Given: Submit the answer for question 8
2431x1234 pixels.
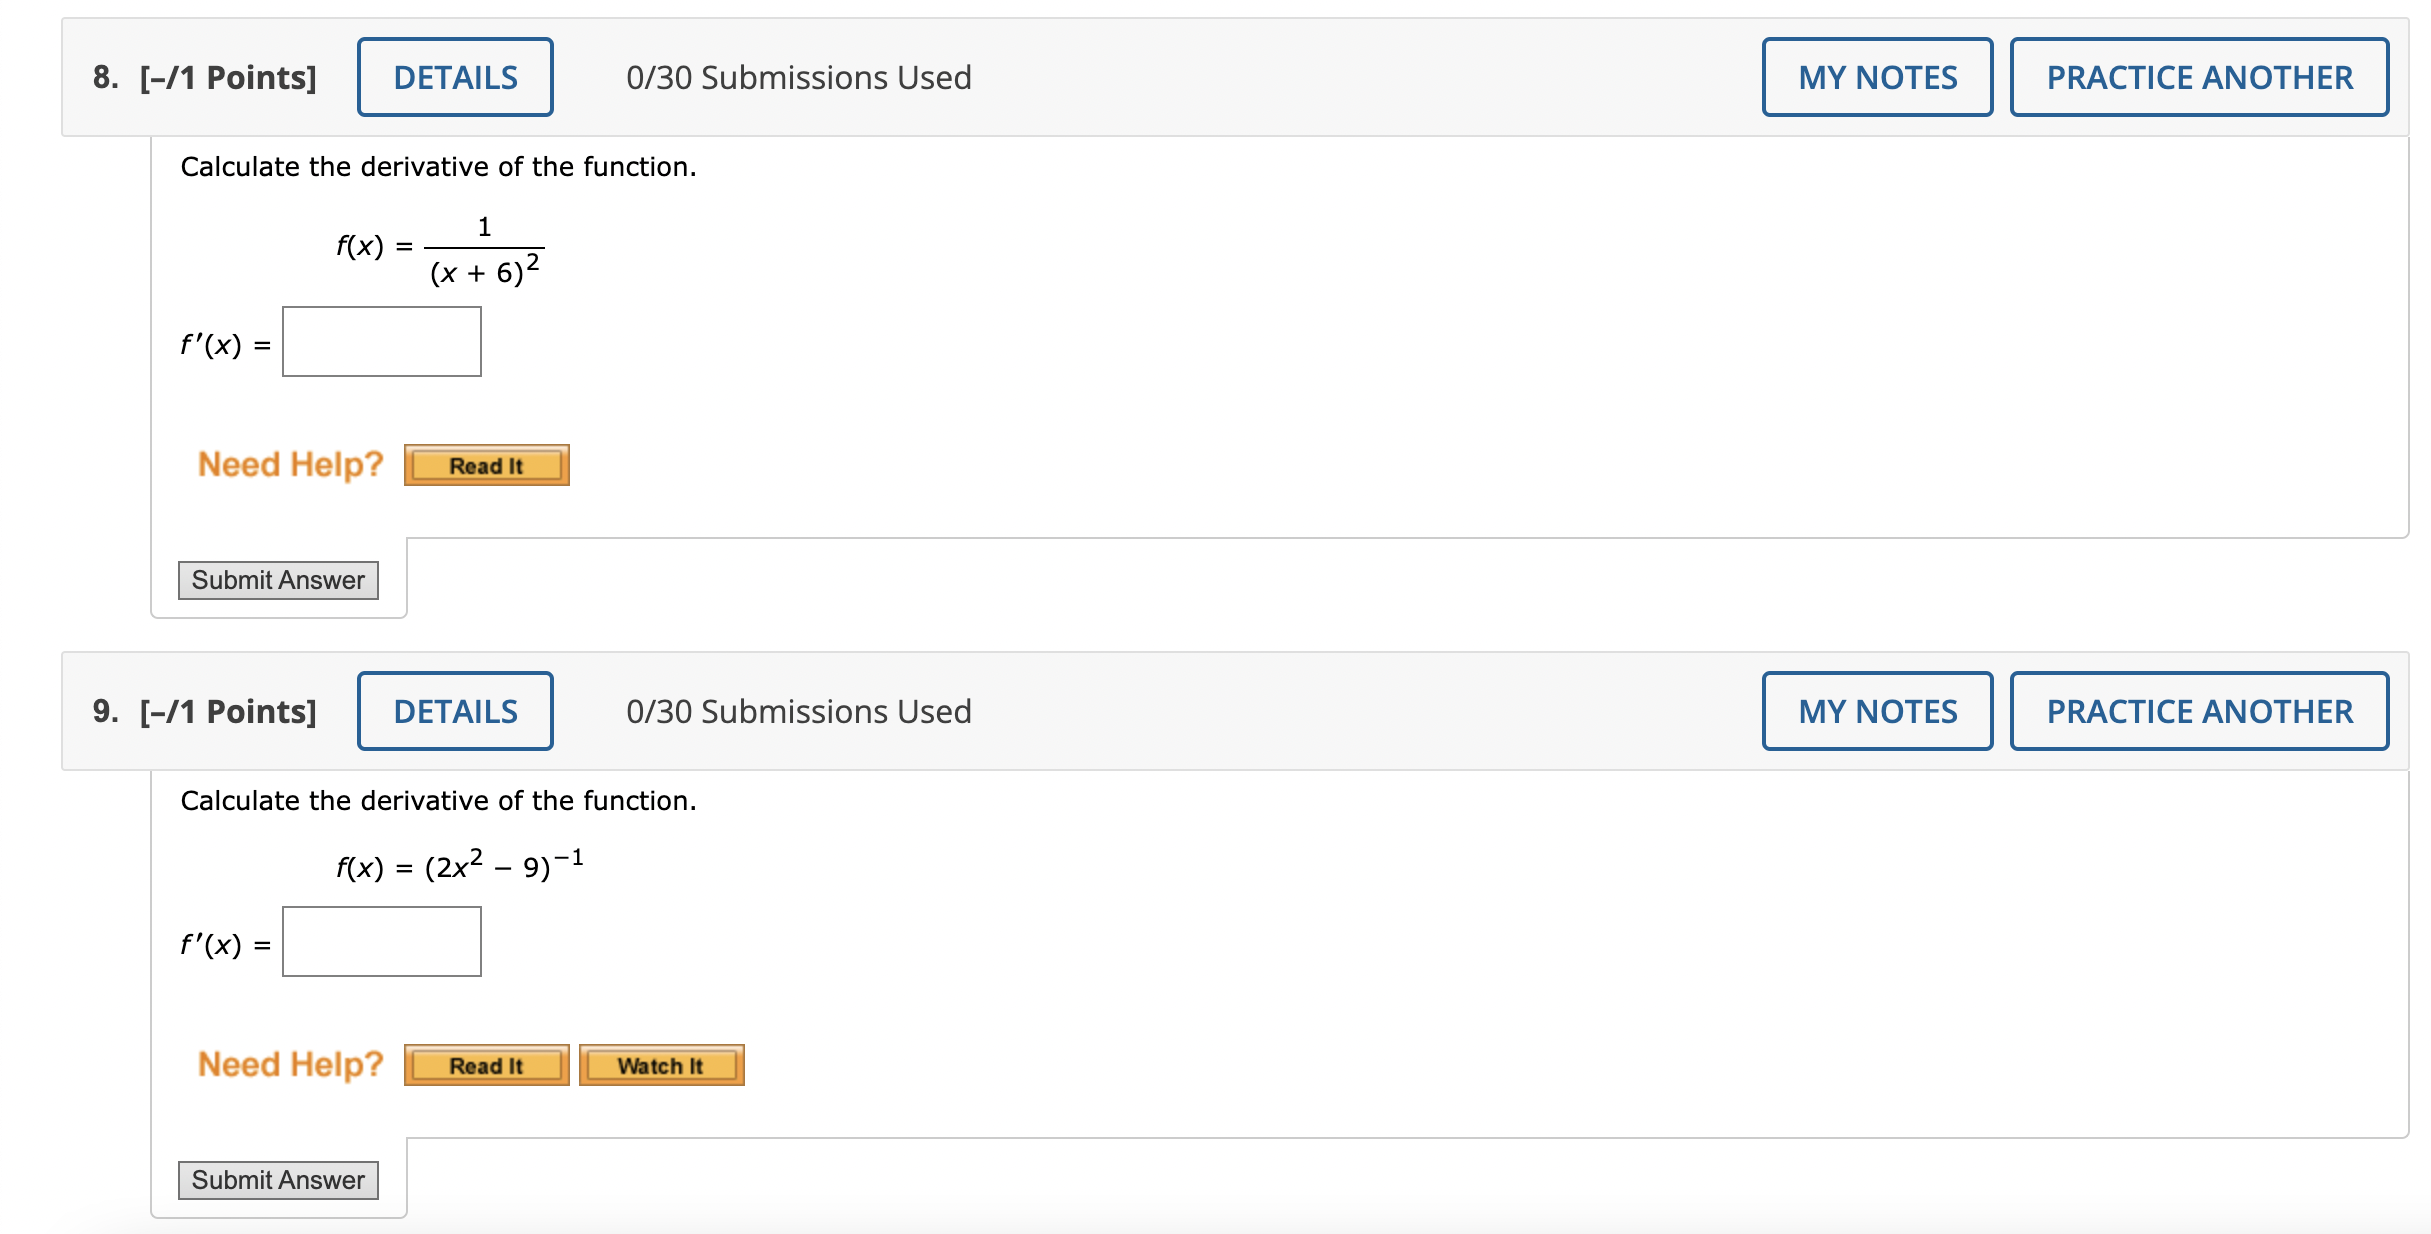Looking at the screenshot, I should coord(278,580).
